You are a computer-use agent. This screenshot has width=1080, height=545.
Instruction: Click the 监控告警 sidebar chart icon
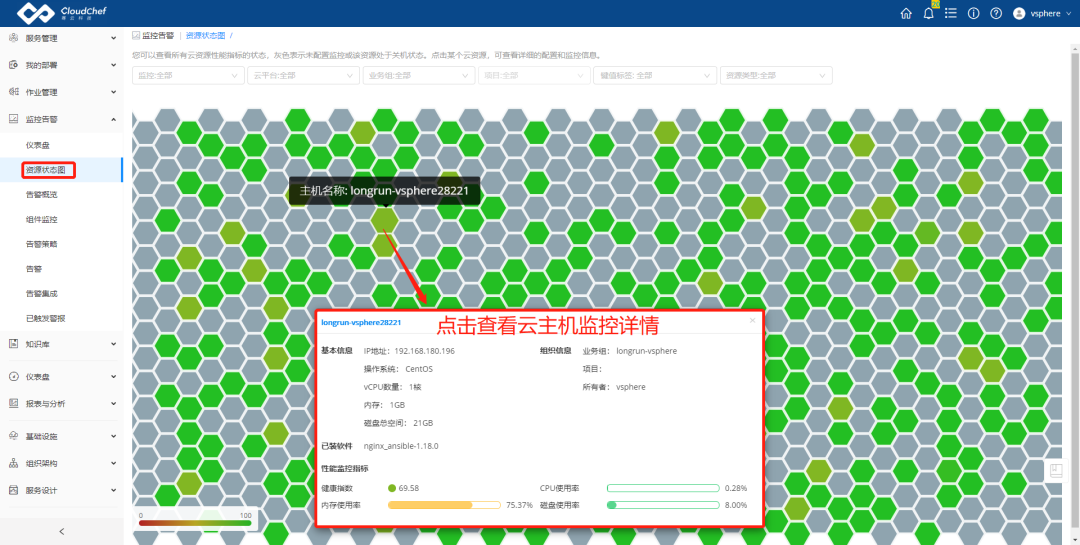click(x=13, y=119)
